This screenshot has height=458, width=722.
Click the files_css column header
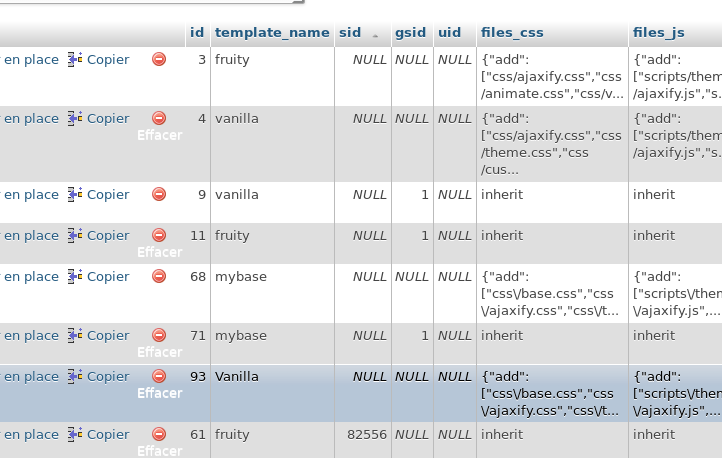point(512,33)
